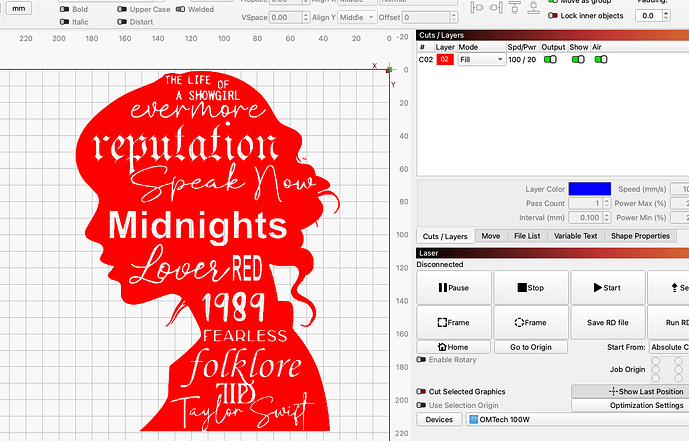The image size is (689, 441).
Task: Switch to the Move tab
Action: [491, 236]
